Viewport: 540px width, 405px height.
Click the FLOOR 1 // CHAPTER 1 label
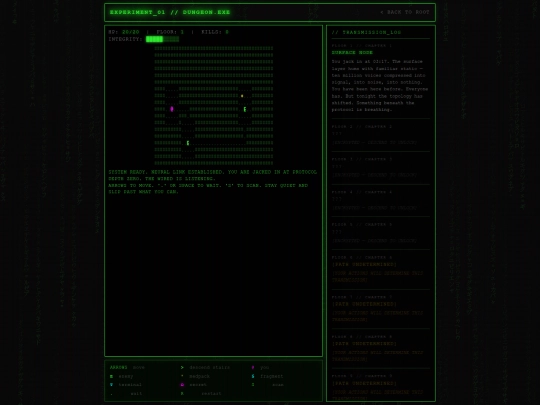coord(362,45)
